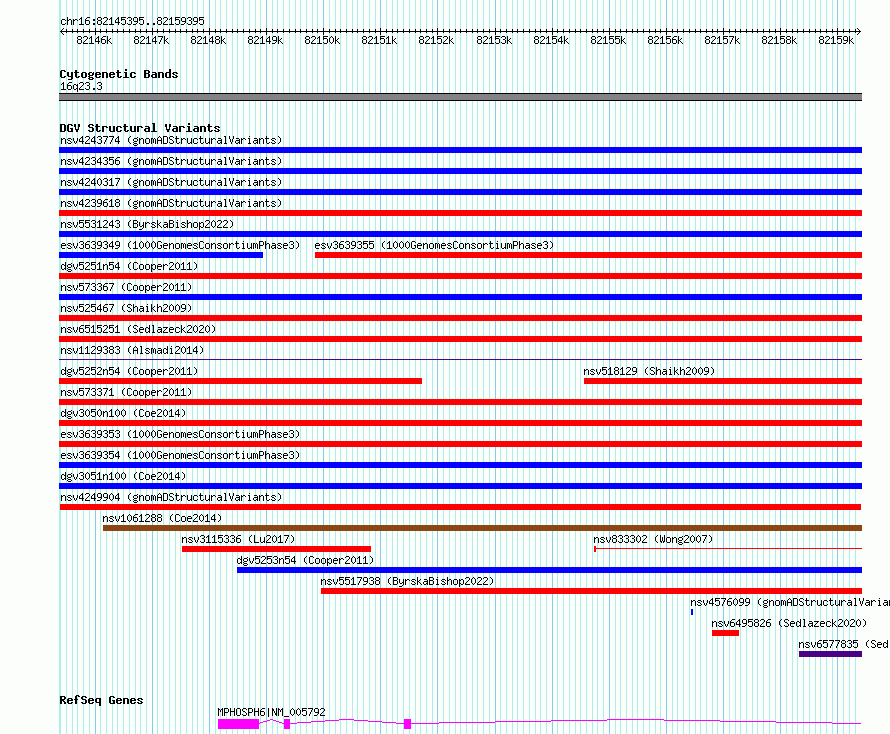Select the red bar of nsv4239618
This screenshot has width=890, height=734.
[x=461, y=213]
